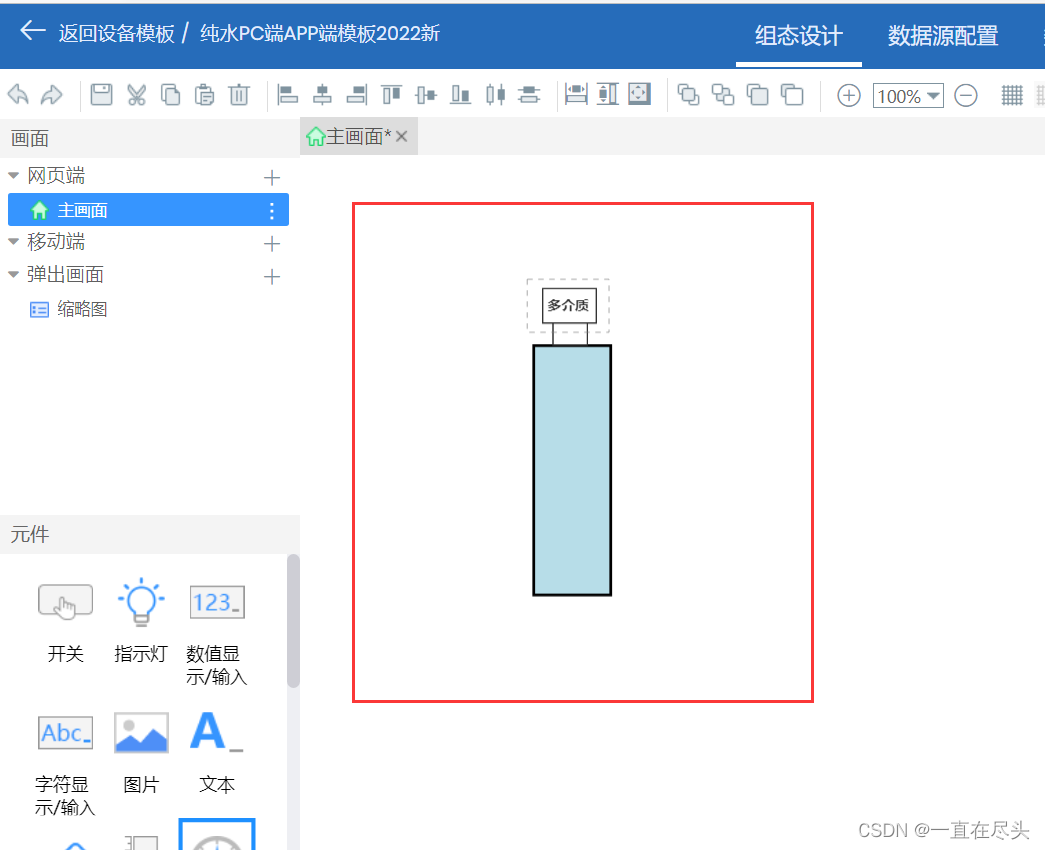The width and height of the screenshot is (1045, 850).
Task: Click the third layer order icon
Action: [x=758, y=95]
